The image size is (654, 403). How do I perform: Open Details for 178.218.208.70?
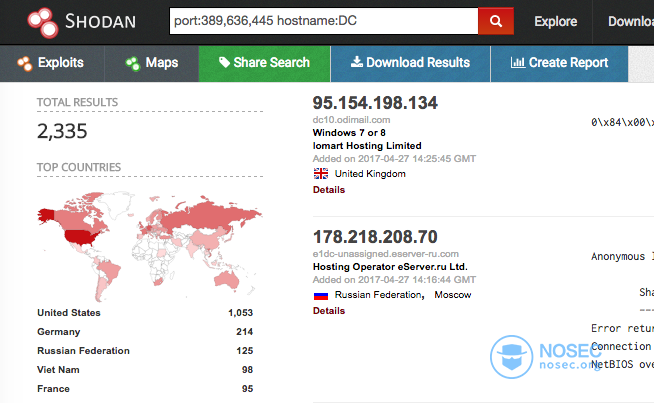click(329, 311)
